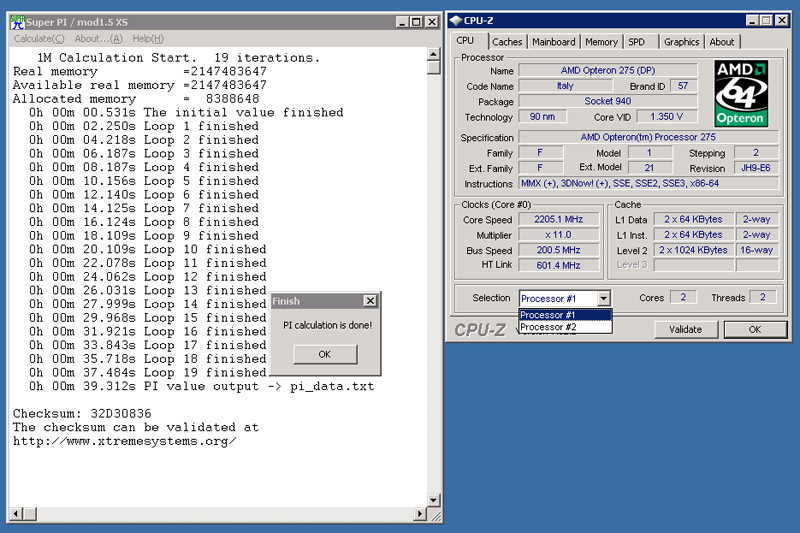
Task: Click the Ext. Model value '21'
Action: (x=649, y=168)
